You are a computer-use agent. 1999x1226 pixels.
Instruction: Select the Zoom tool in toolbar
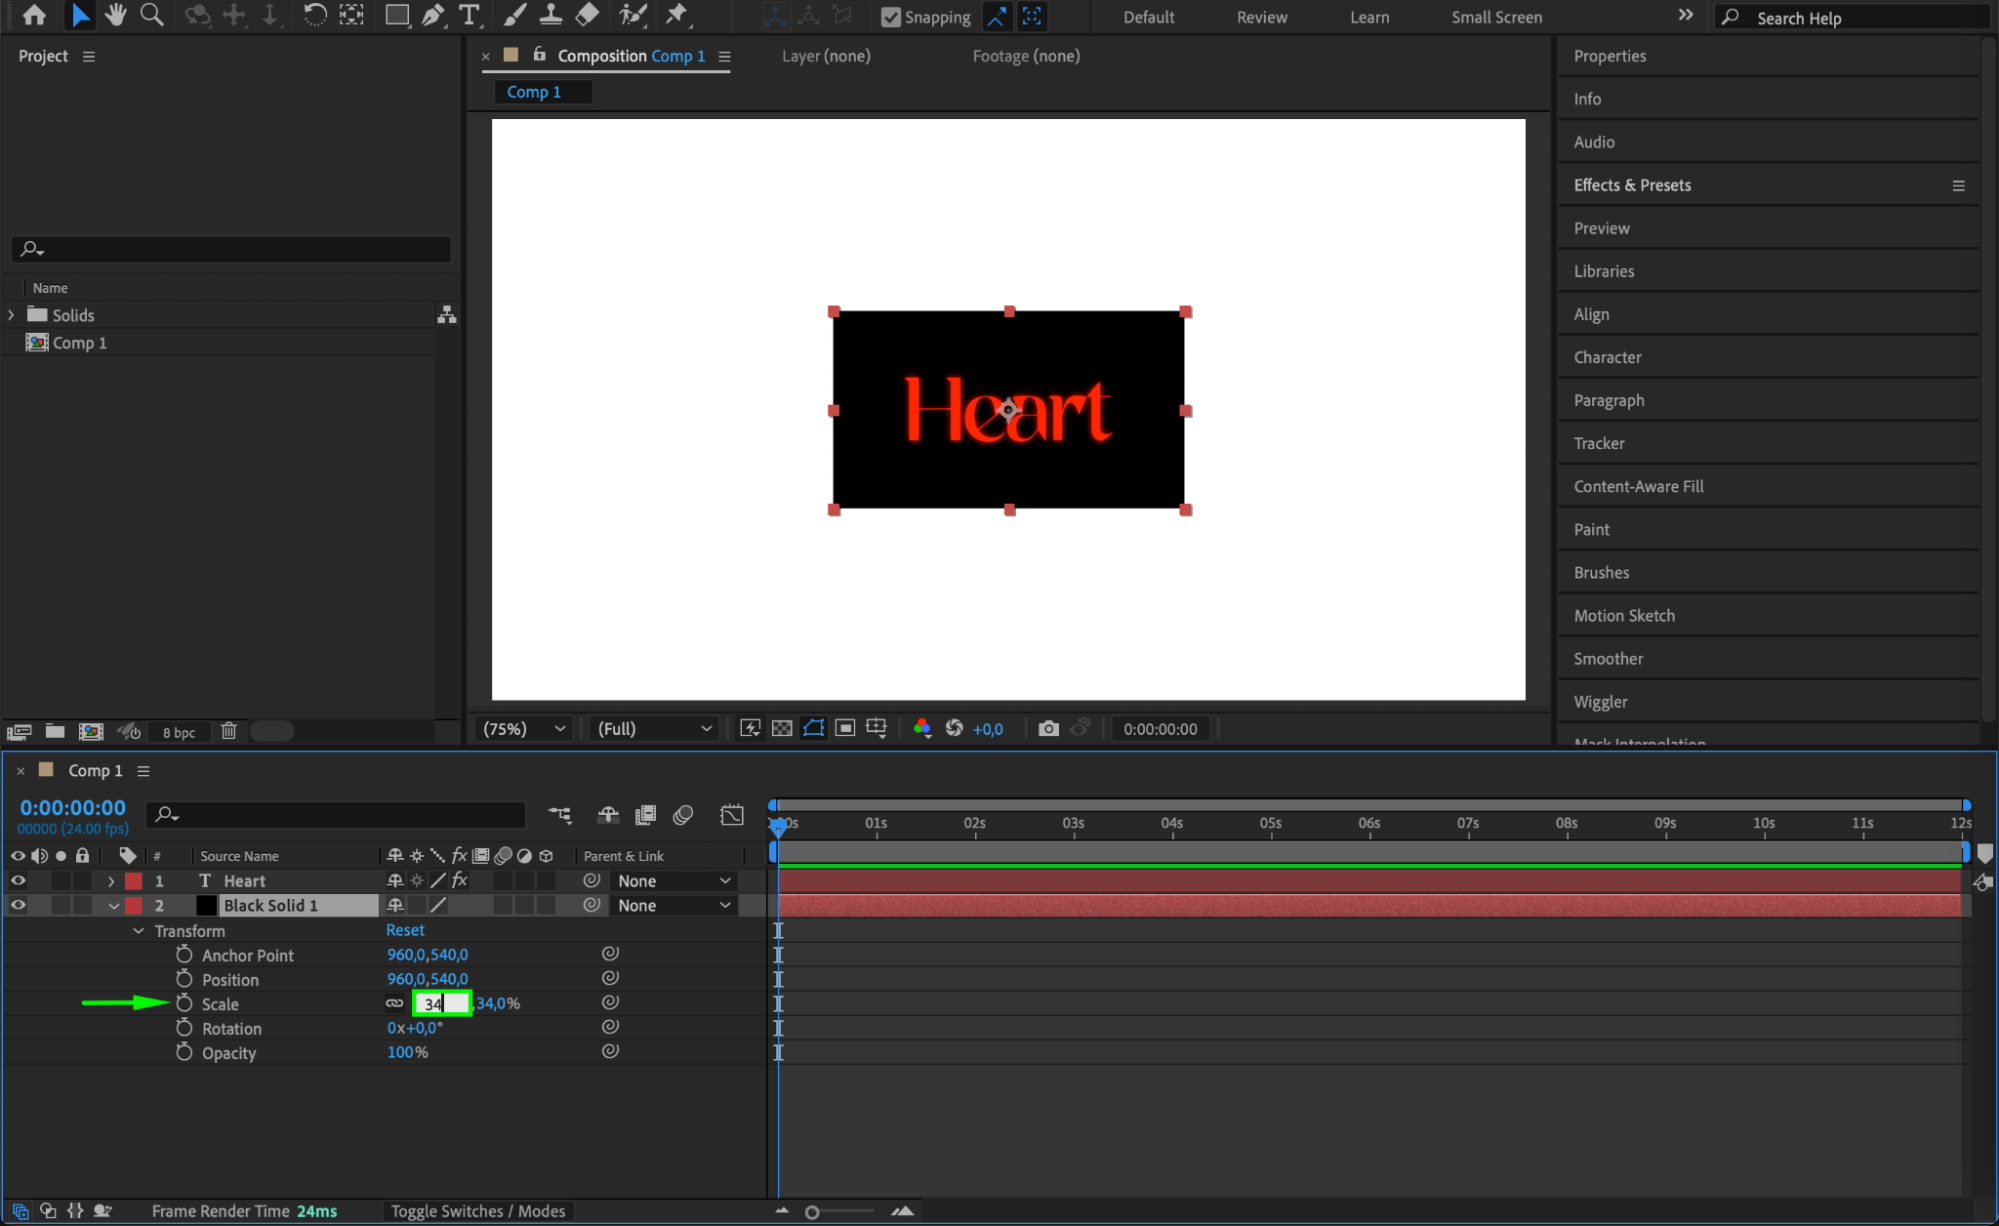[x=152, y=15]
